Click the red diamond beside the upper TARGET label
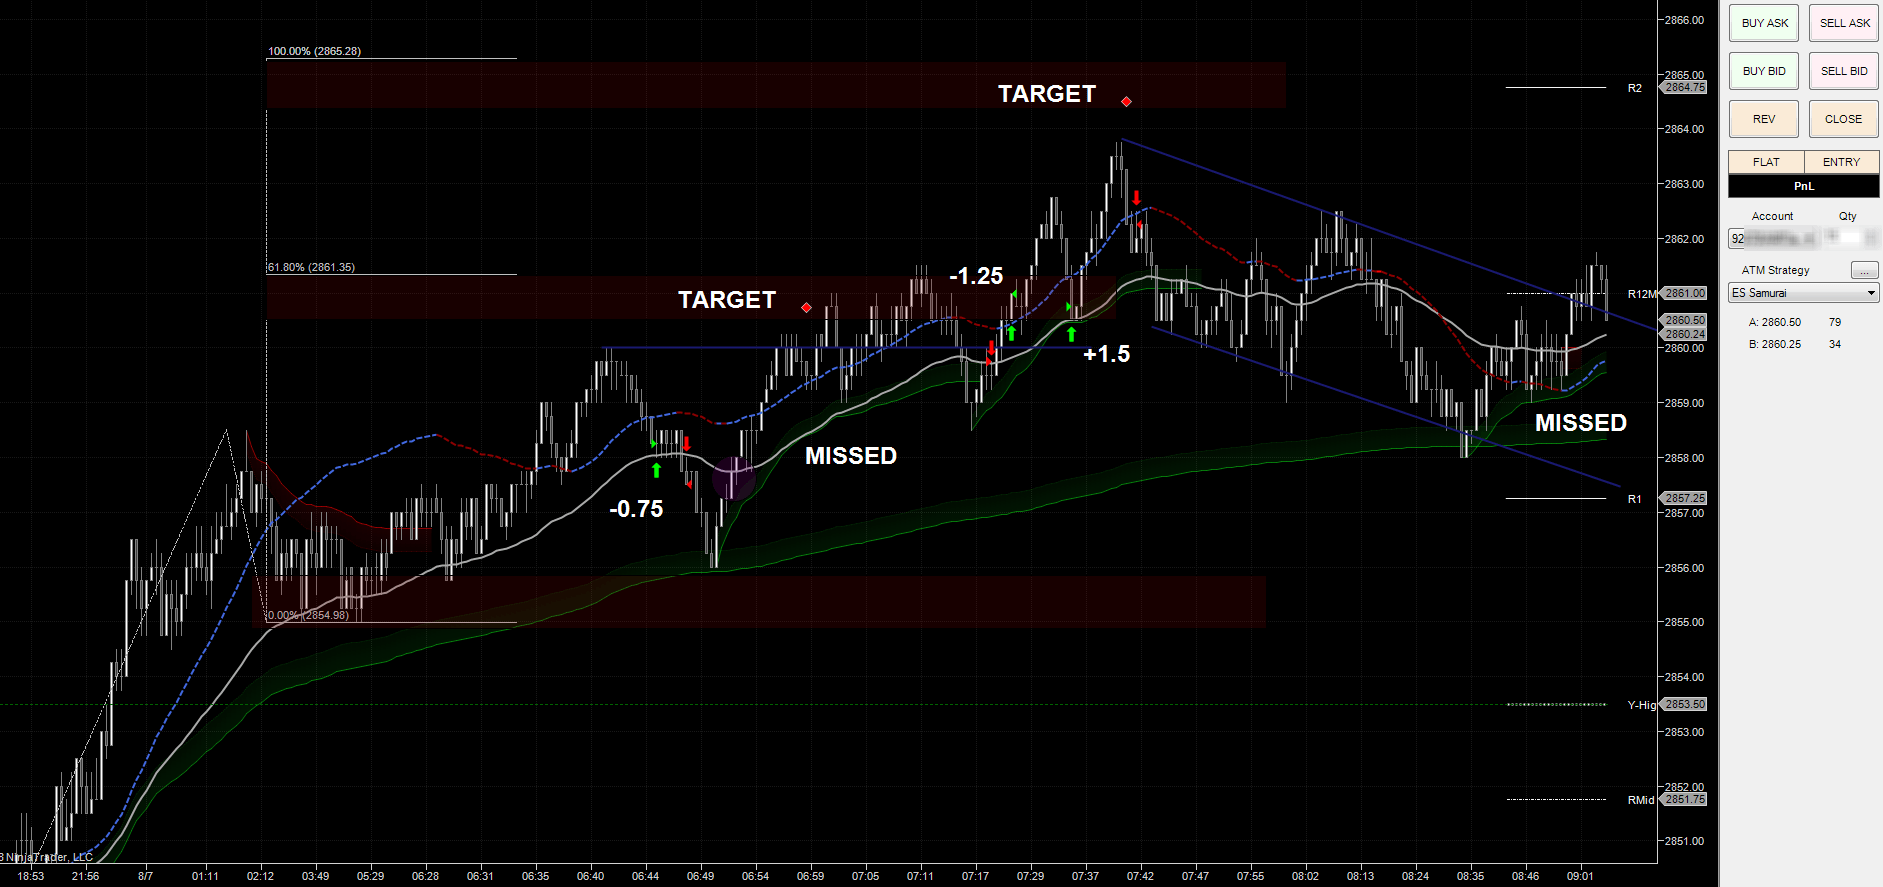 pos(1126,102)
